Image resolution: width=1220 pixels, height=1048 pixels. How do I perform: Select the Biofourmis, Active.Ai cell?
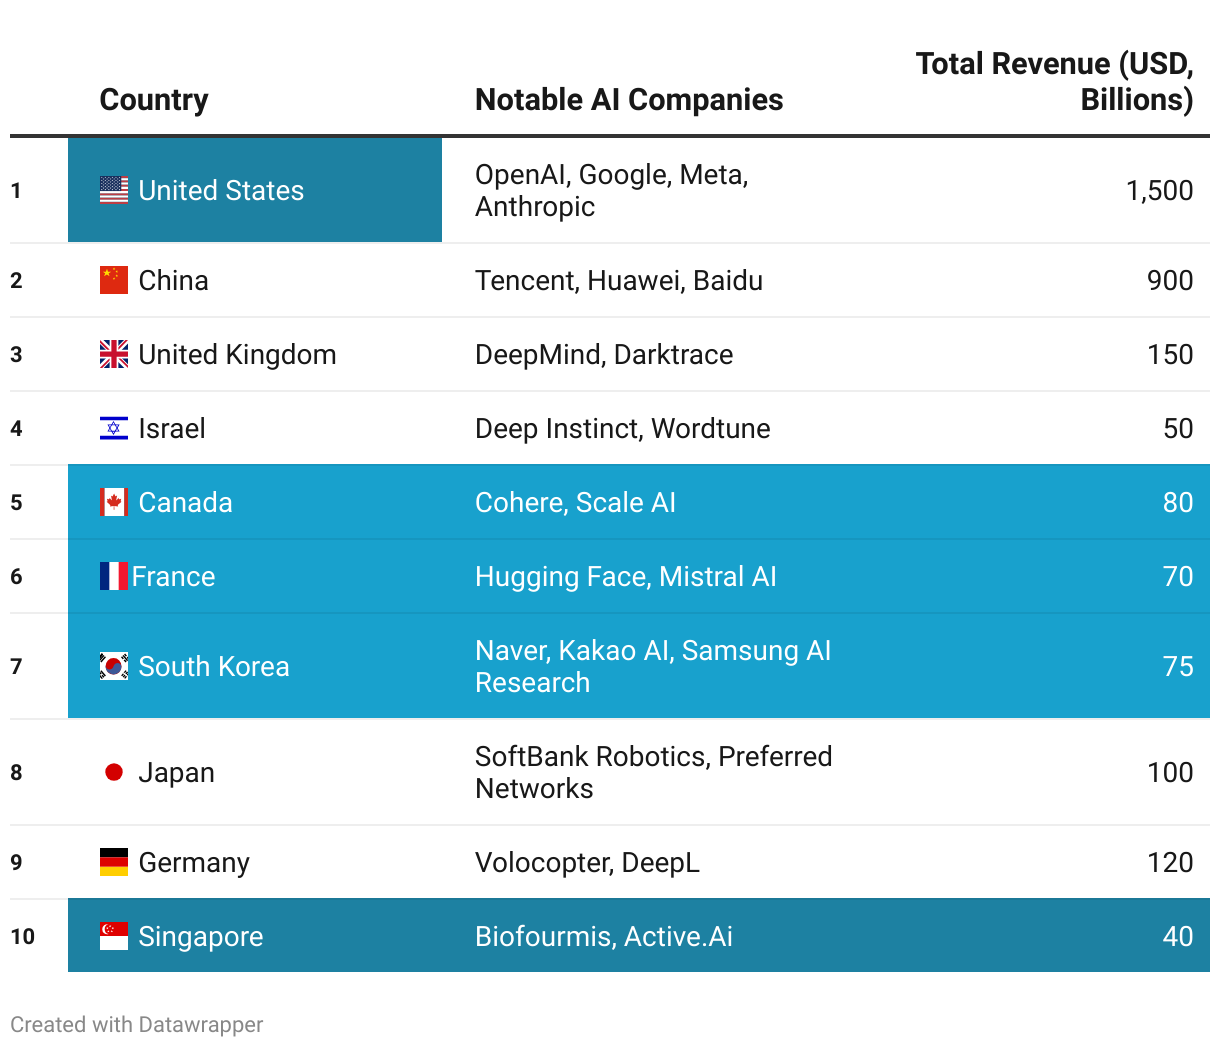604,936
